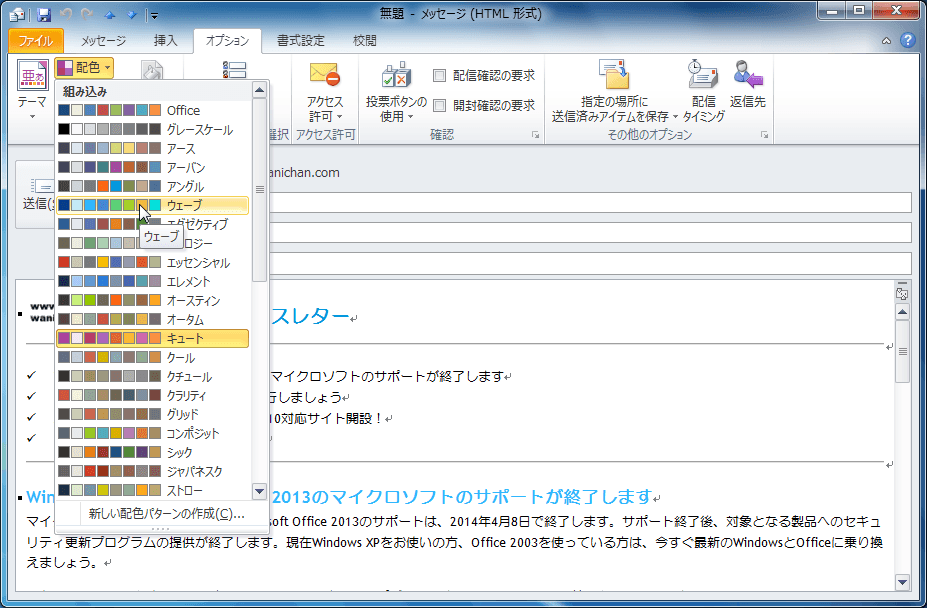Choose the グリッド color scheme
This screenshot has height=608, width=927.
pyautogui.click(x=153, y=415)
